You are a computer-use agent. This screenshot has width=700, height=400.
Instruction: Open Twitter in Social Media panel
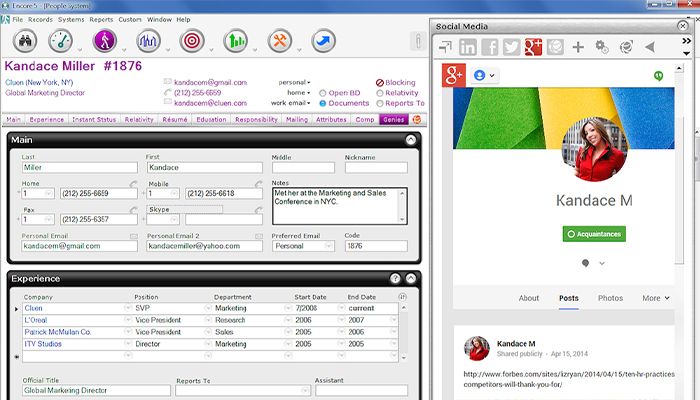512,47
